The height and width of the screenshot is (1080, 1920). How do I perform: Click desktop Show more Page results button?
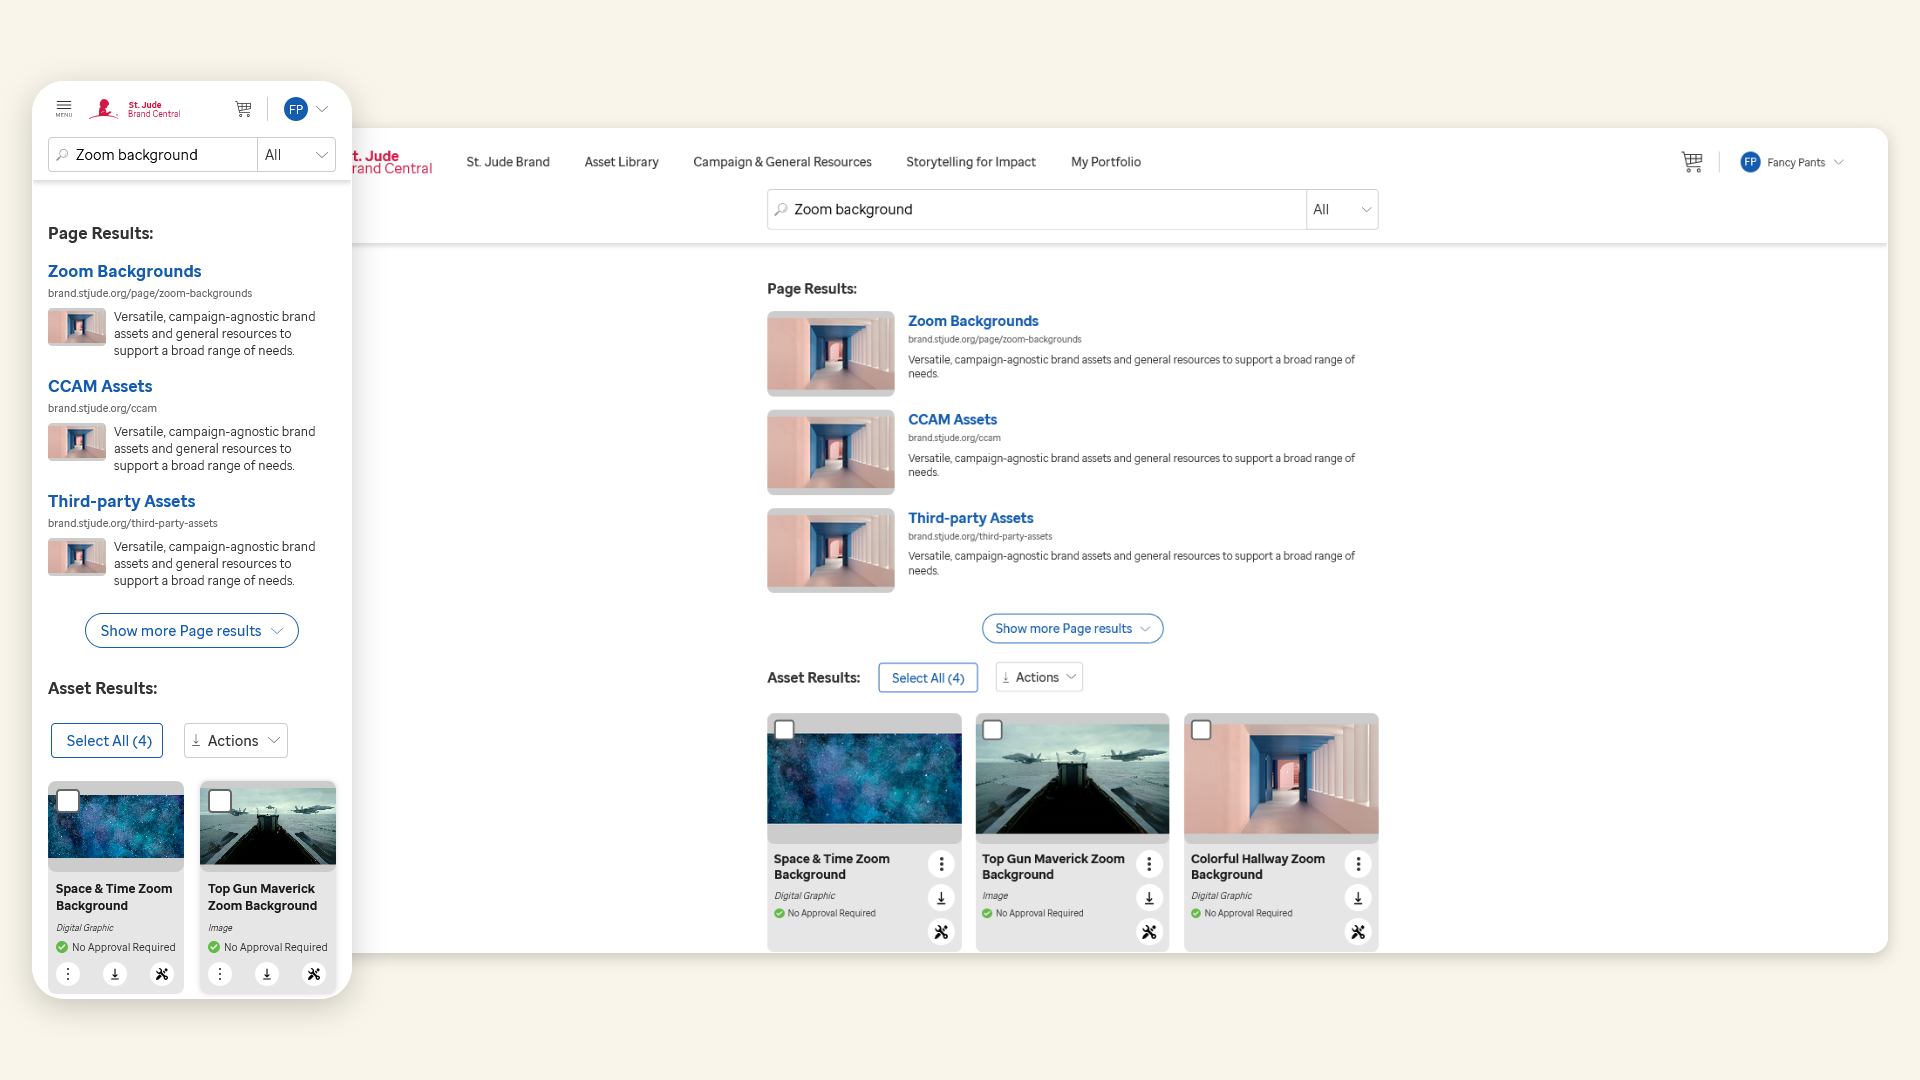pyautogui.click(x=1072, y=628)
